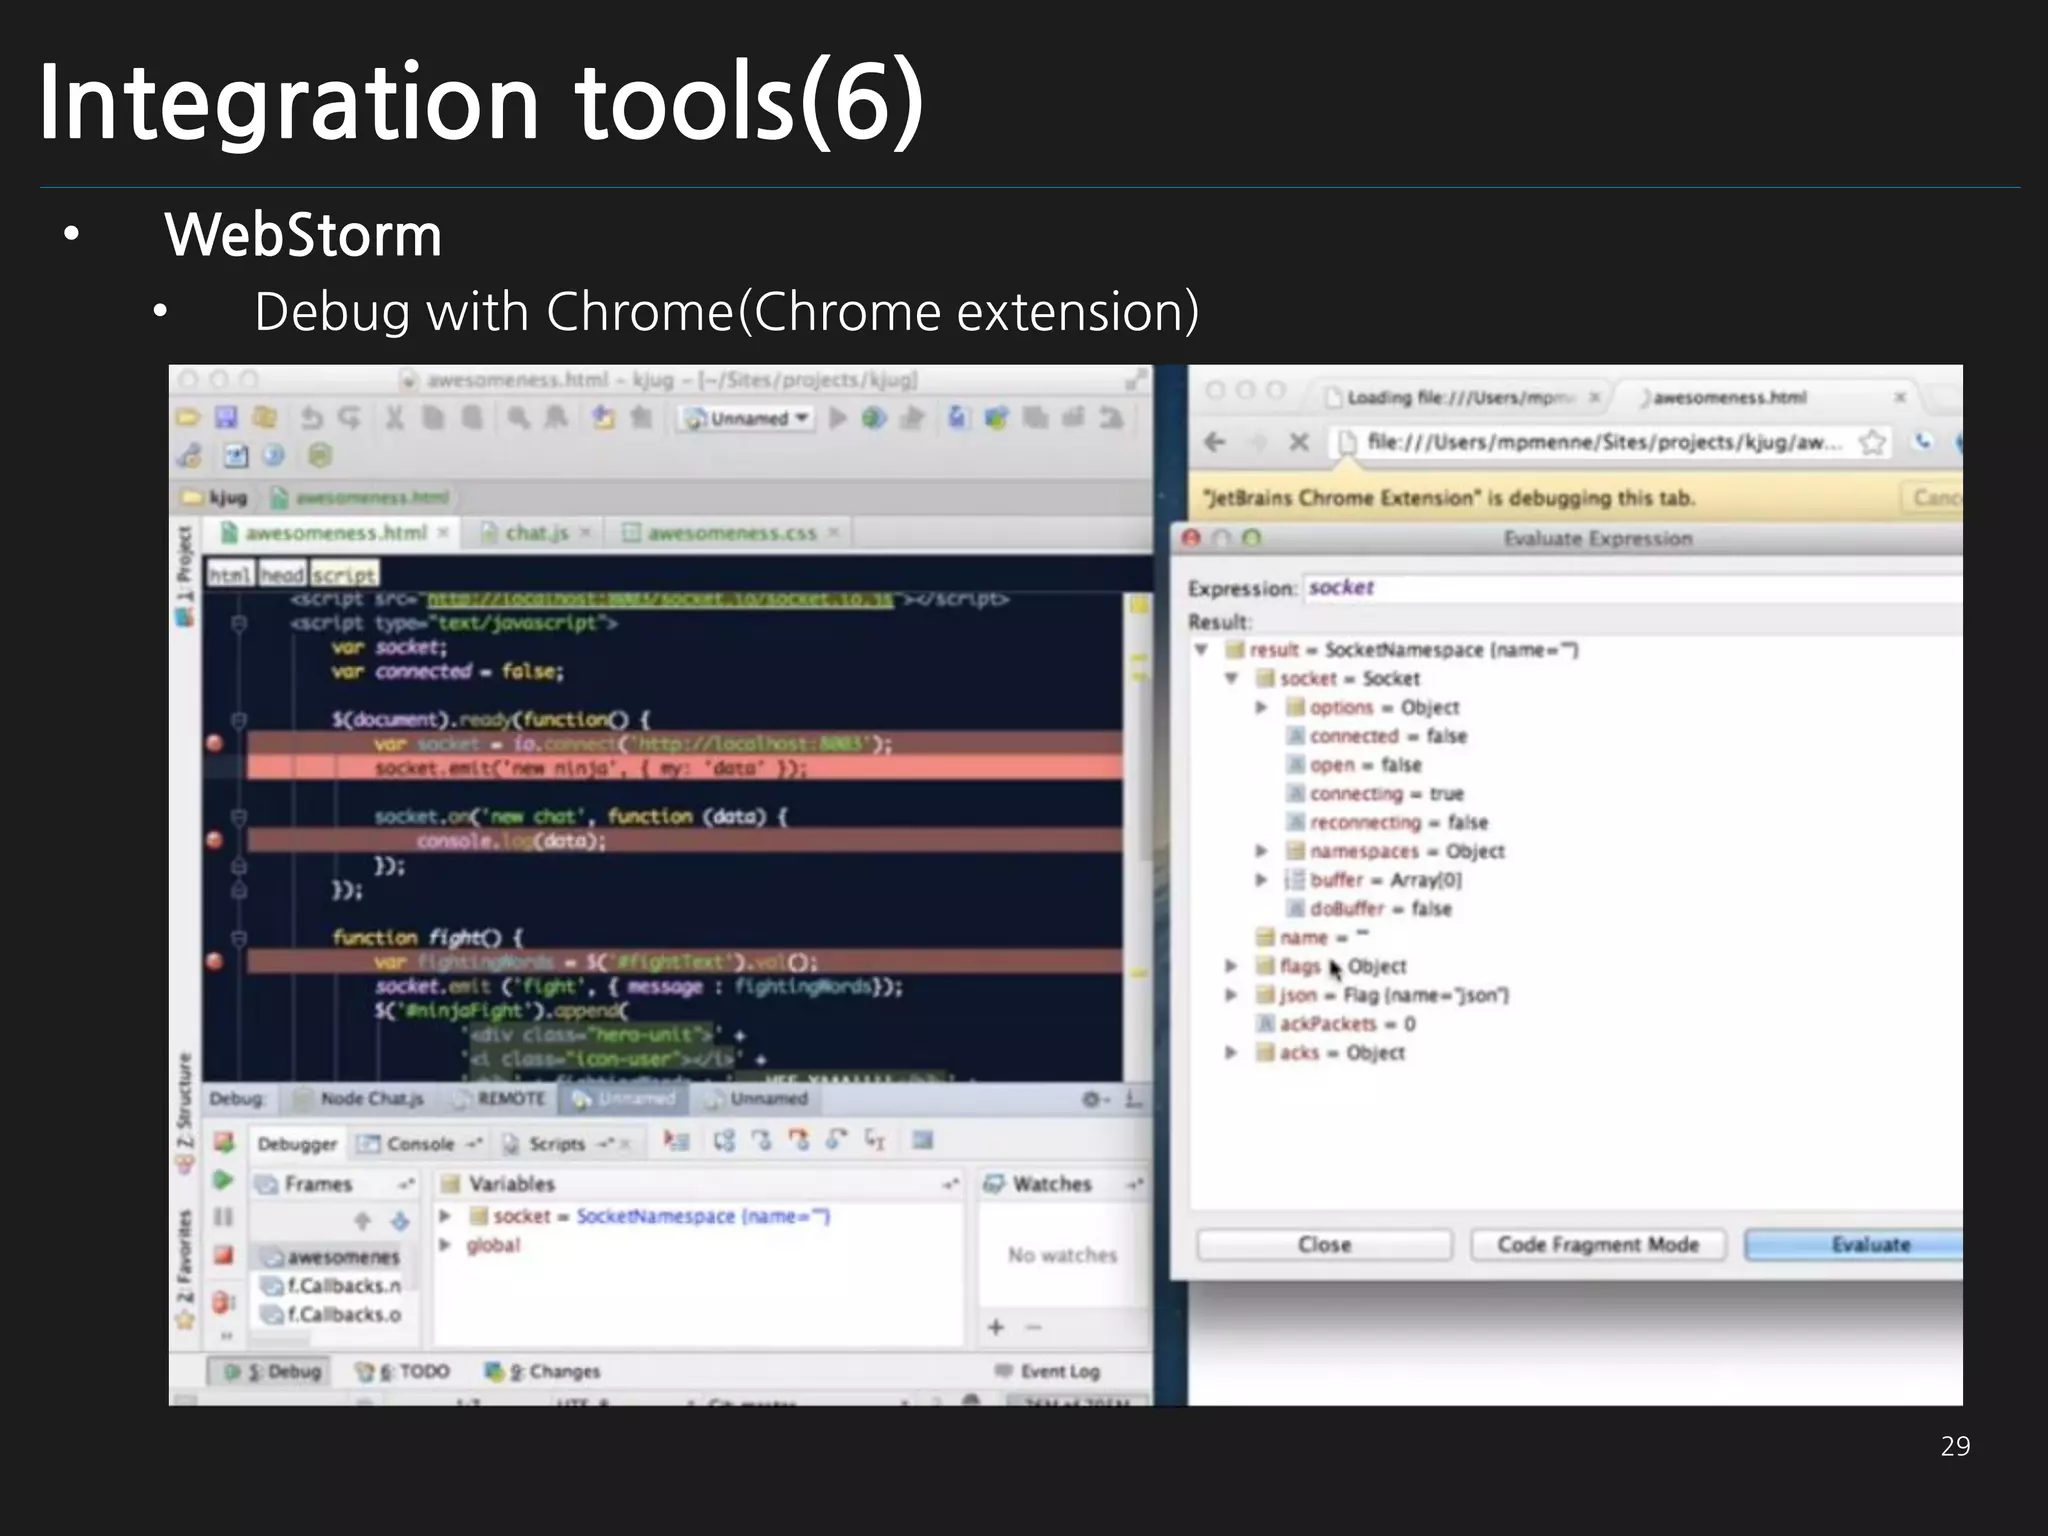
Task: Click the Copy icon in toolbar
Action: pos(432,417)
